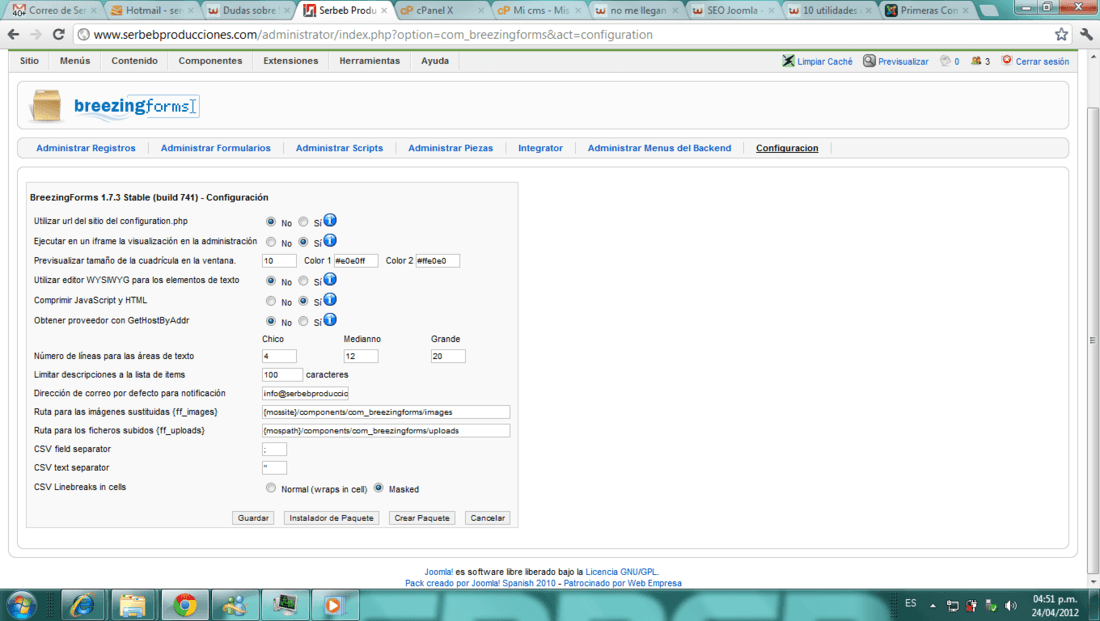Screen dimensions: 1100x621
Task: Open the Contenido menu
Action: pos(134,61)
